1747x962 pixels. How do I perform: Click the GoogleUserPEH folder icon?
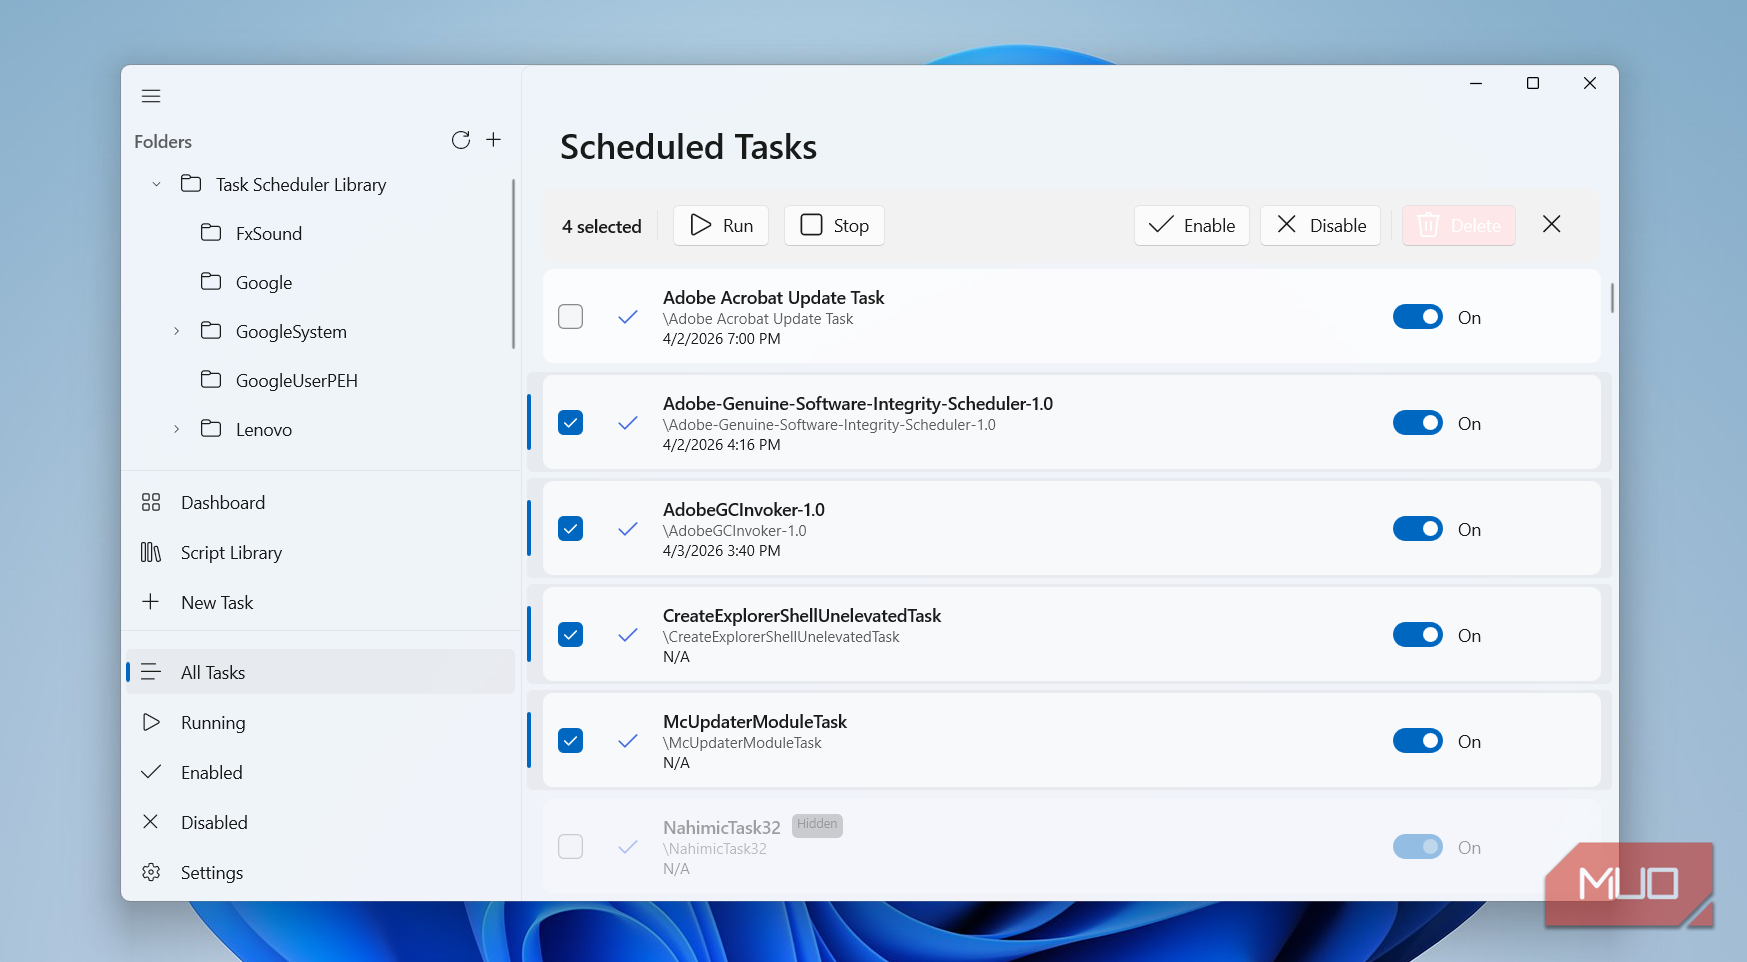[x=211, y=380]
